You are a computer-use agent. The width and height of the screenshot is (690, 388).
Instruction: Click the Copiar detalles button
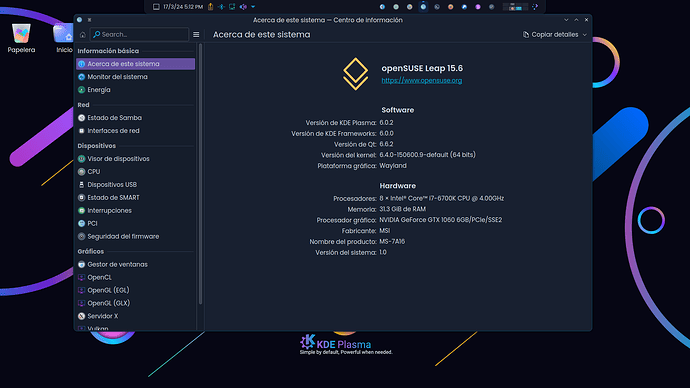[551, 34]
